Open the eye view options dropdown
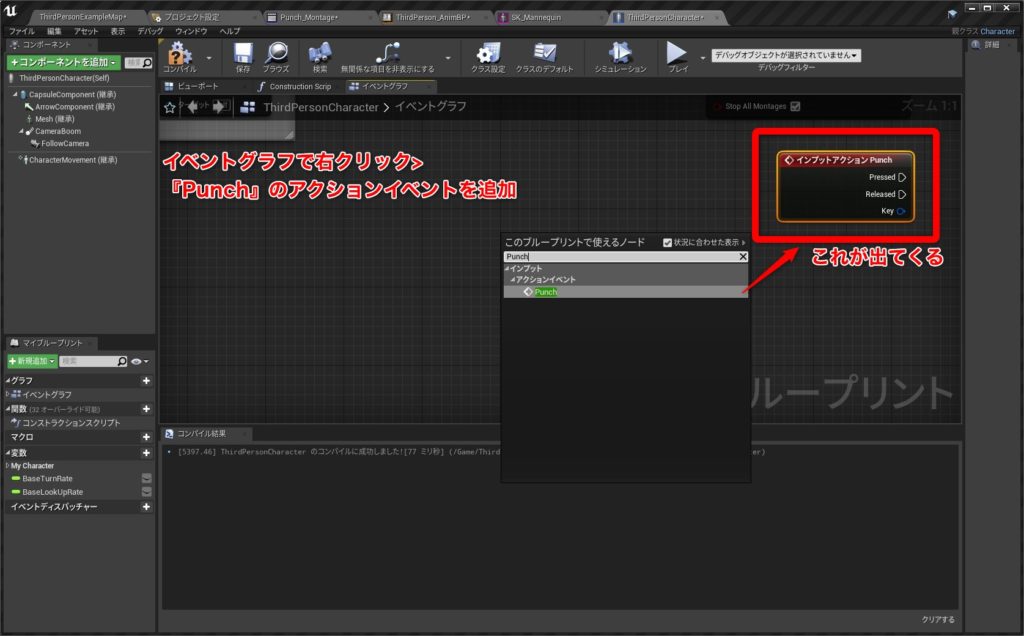The height and width of the screenshot is (636, 1024). click(x=140, y=361)
